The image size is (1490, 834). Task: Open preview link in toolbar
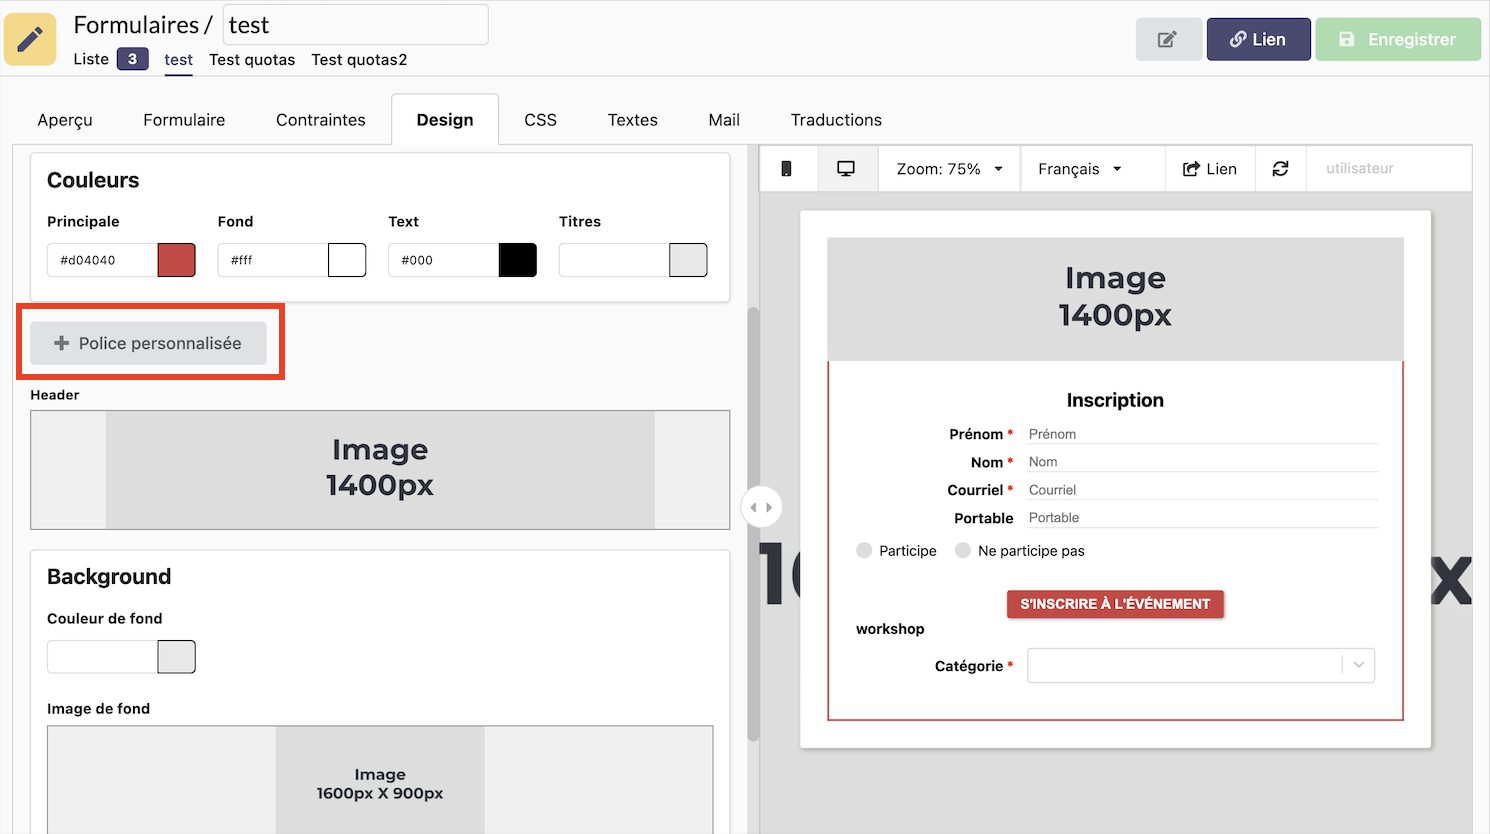(x=1210, y=169)
